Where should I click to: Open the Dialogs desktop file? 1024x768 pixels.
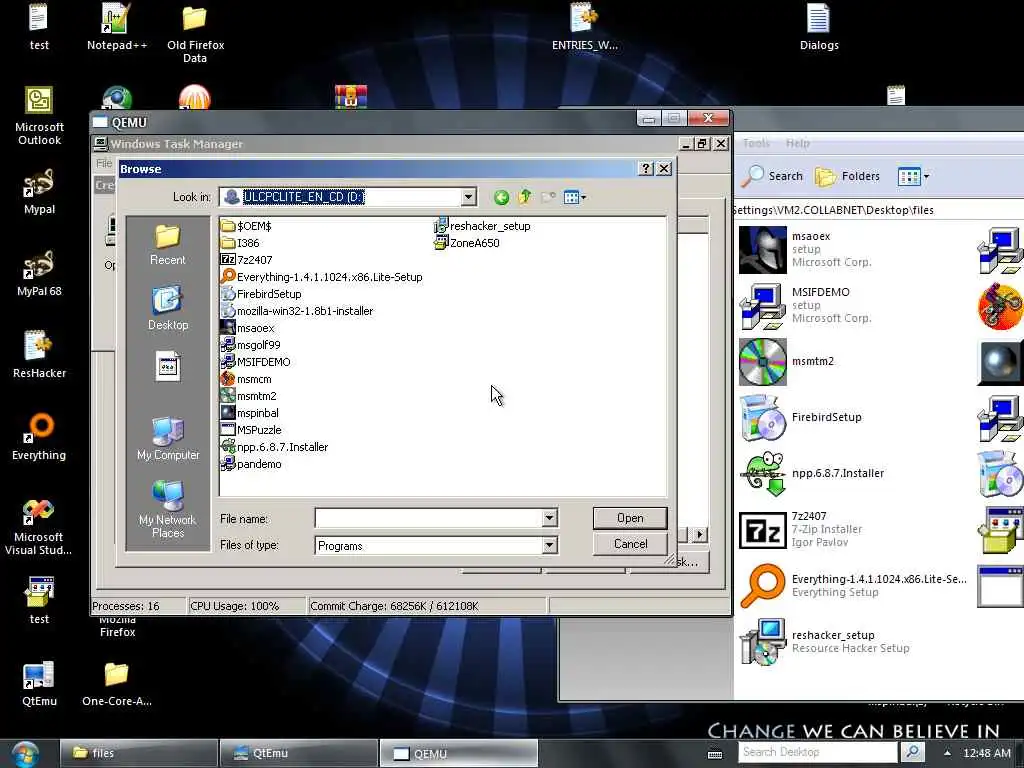pyautogui.click(x=819, y=27)
